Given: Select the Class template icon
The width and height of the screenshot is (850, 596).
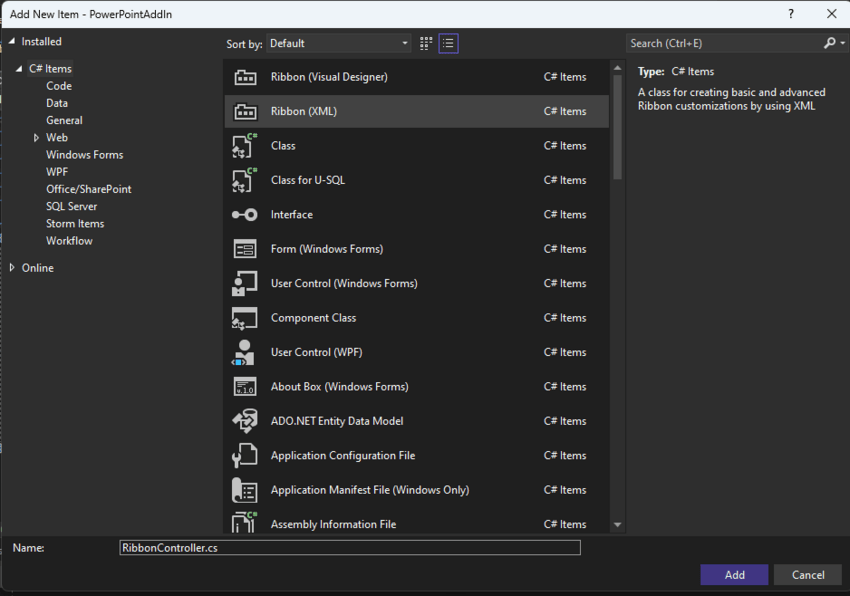Looking at the screenshot, I should (x=246, y=145).
